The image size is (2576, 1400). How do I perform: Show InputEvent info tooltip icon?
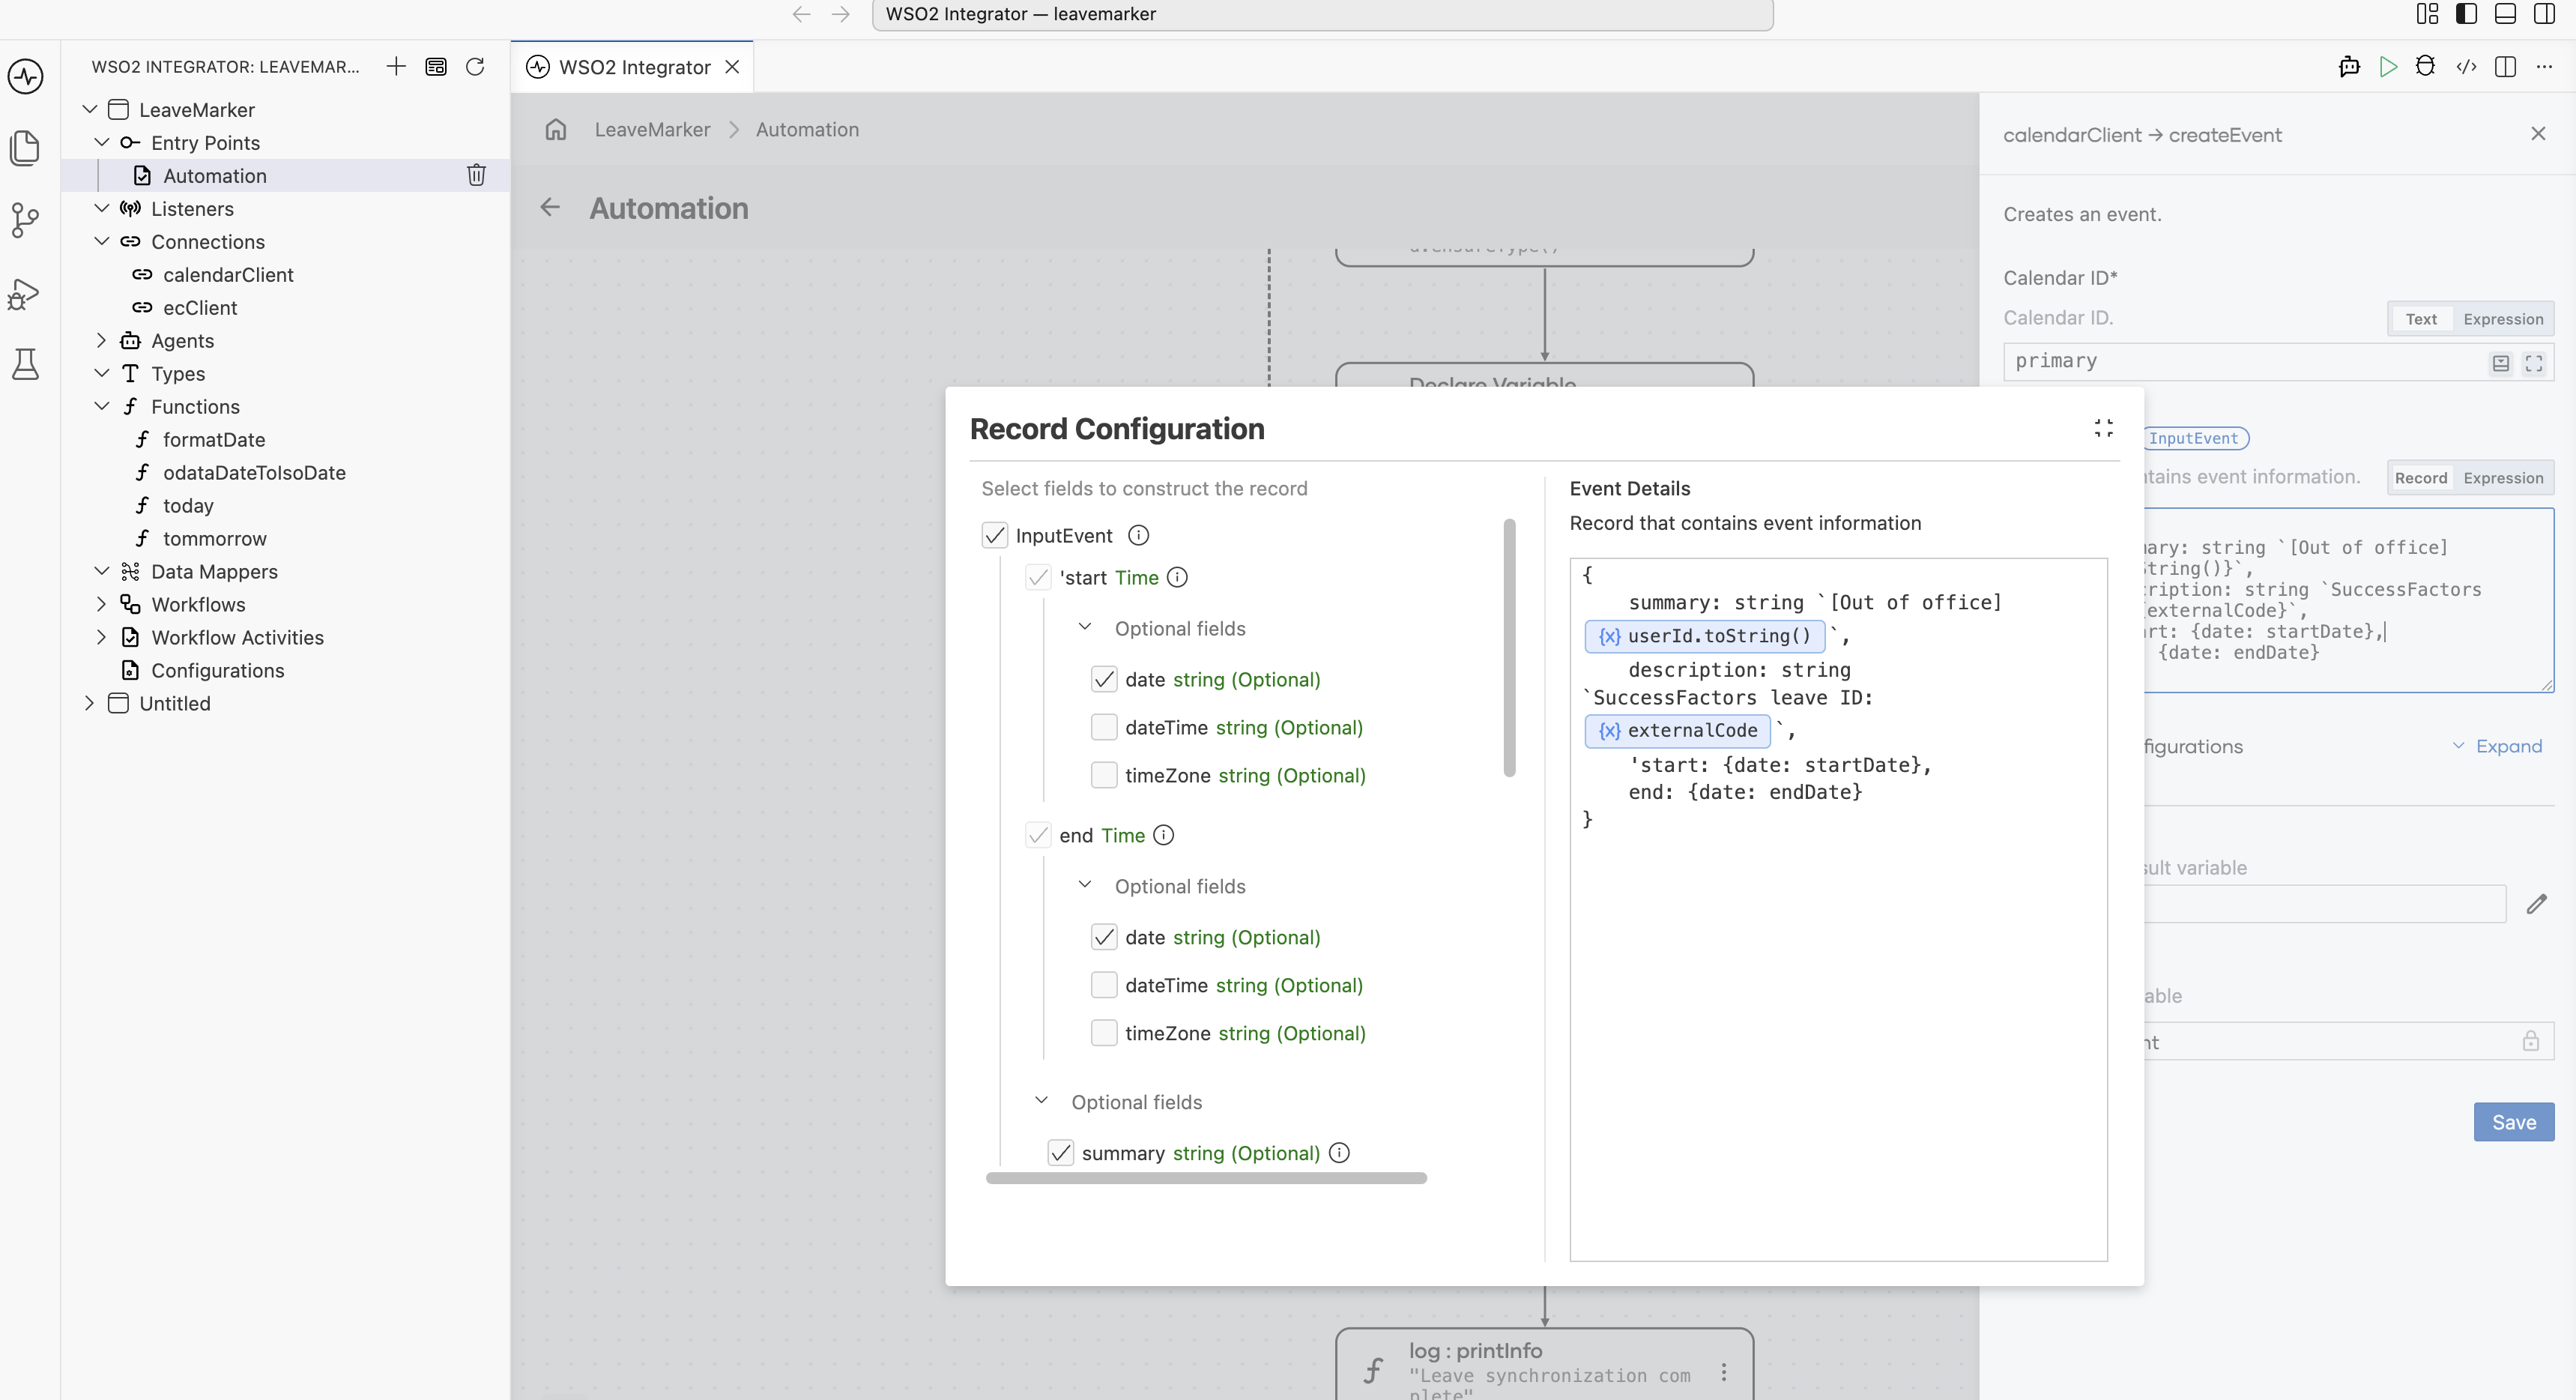[x=1138, y=535]
